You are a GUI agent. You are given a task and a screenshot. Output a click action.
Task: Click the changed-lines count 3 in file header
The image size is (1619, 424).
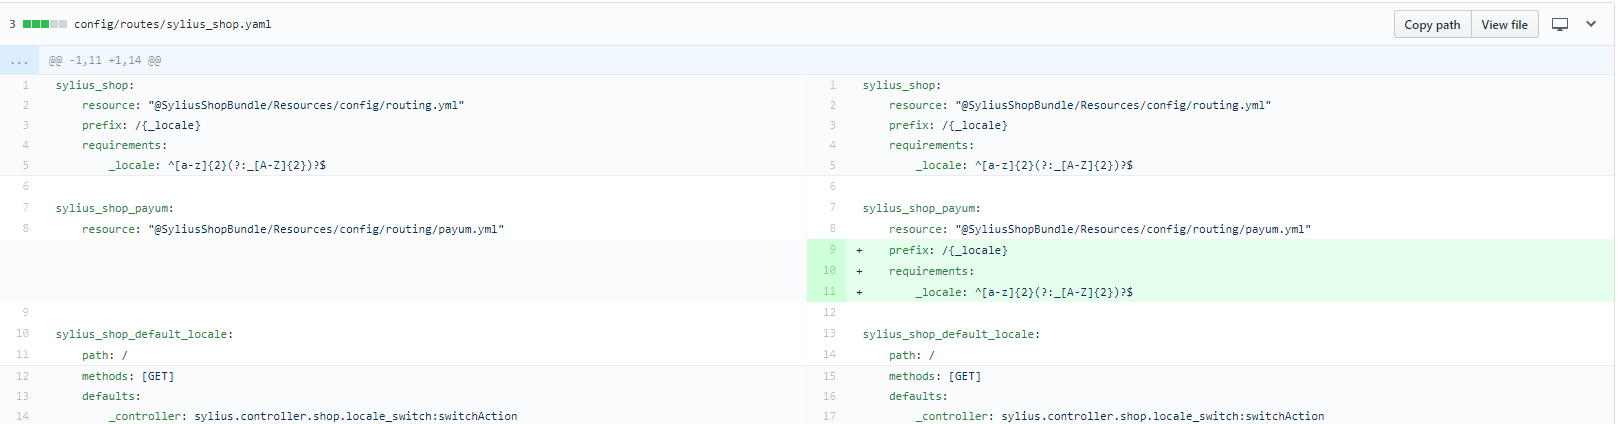point(12,24)
